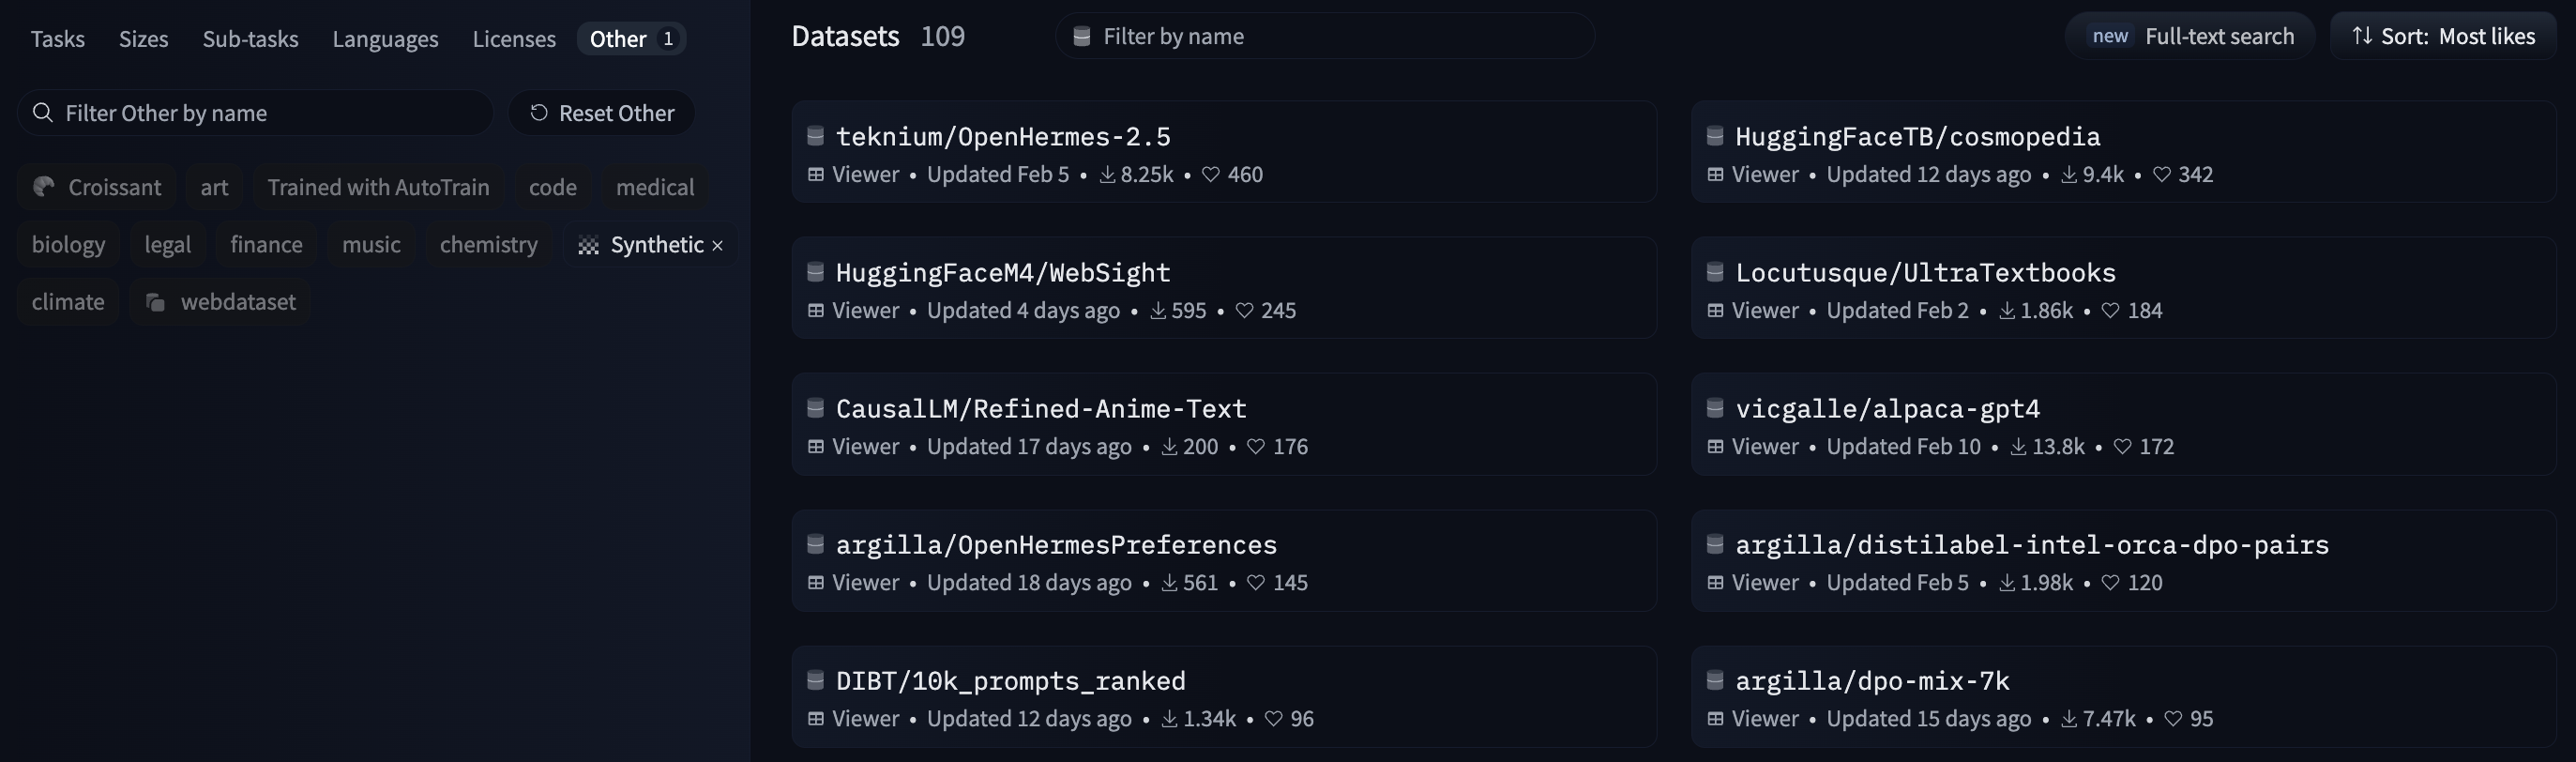
Task: Click the heart icon on teknium/OpenHermes-2.5
Action: [x=1210, y=175]
